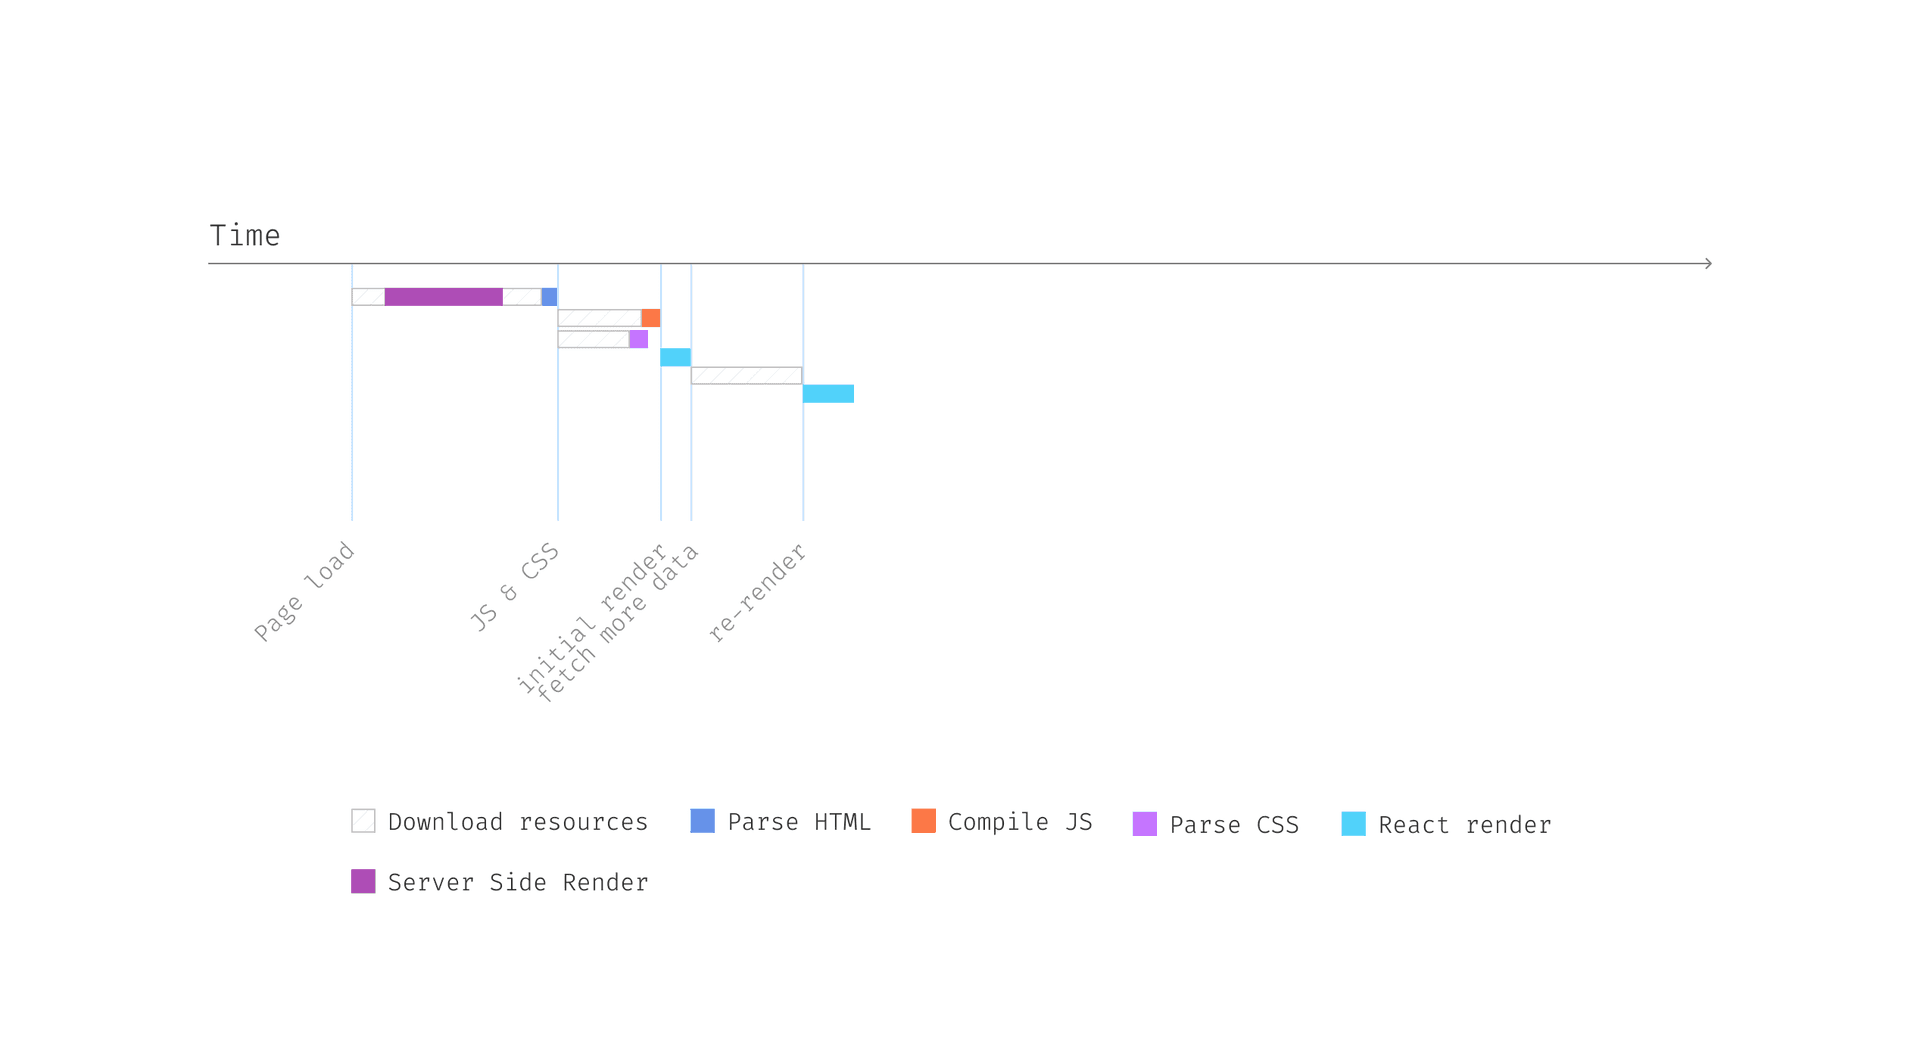Screen dimensions: 1920x1057
Task: Click the arrowhead at the time axis end
Action: coord(1707,263)
